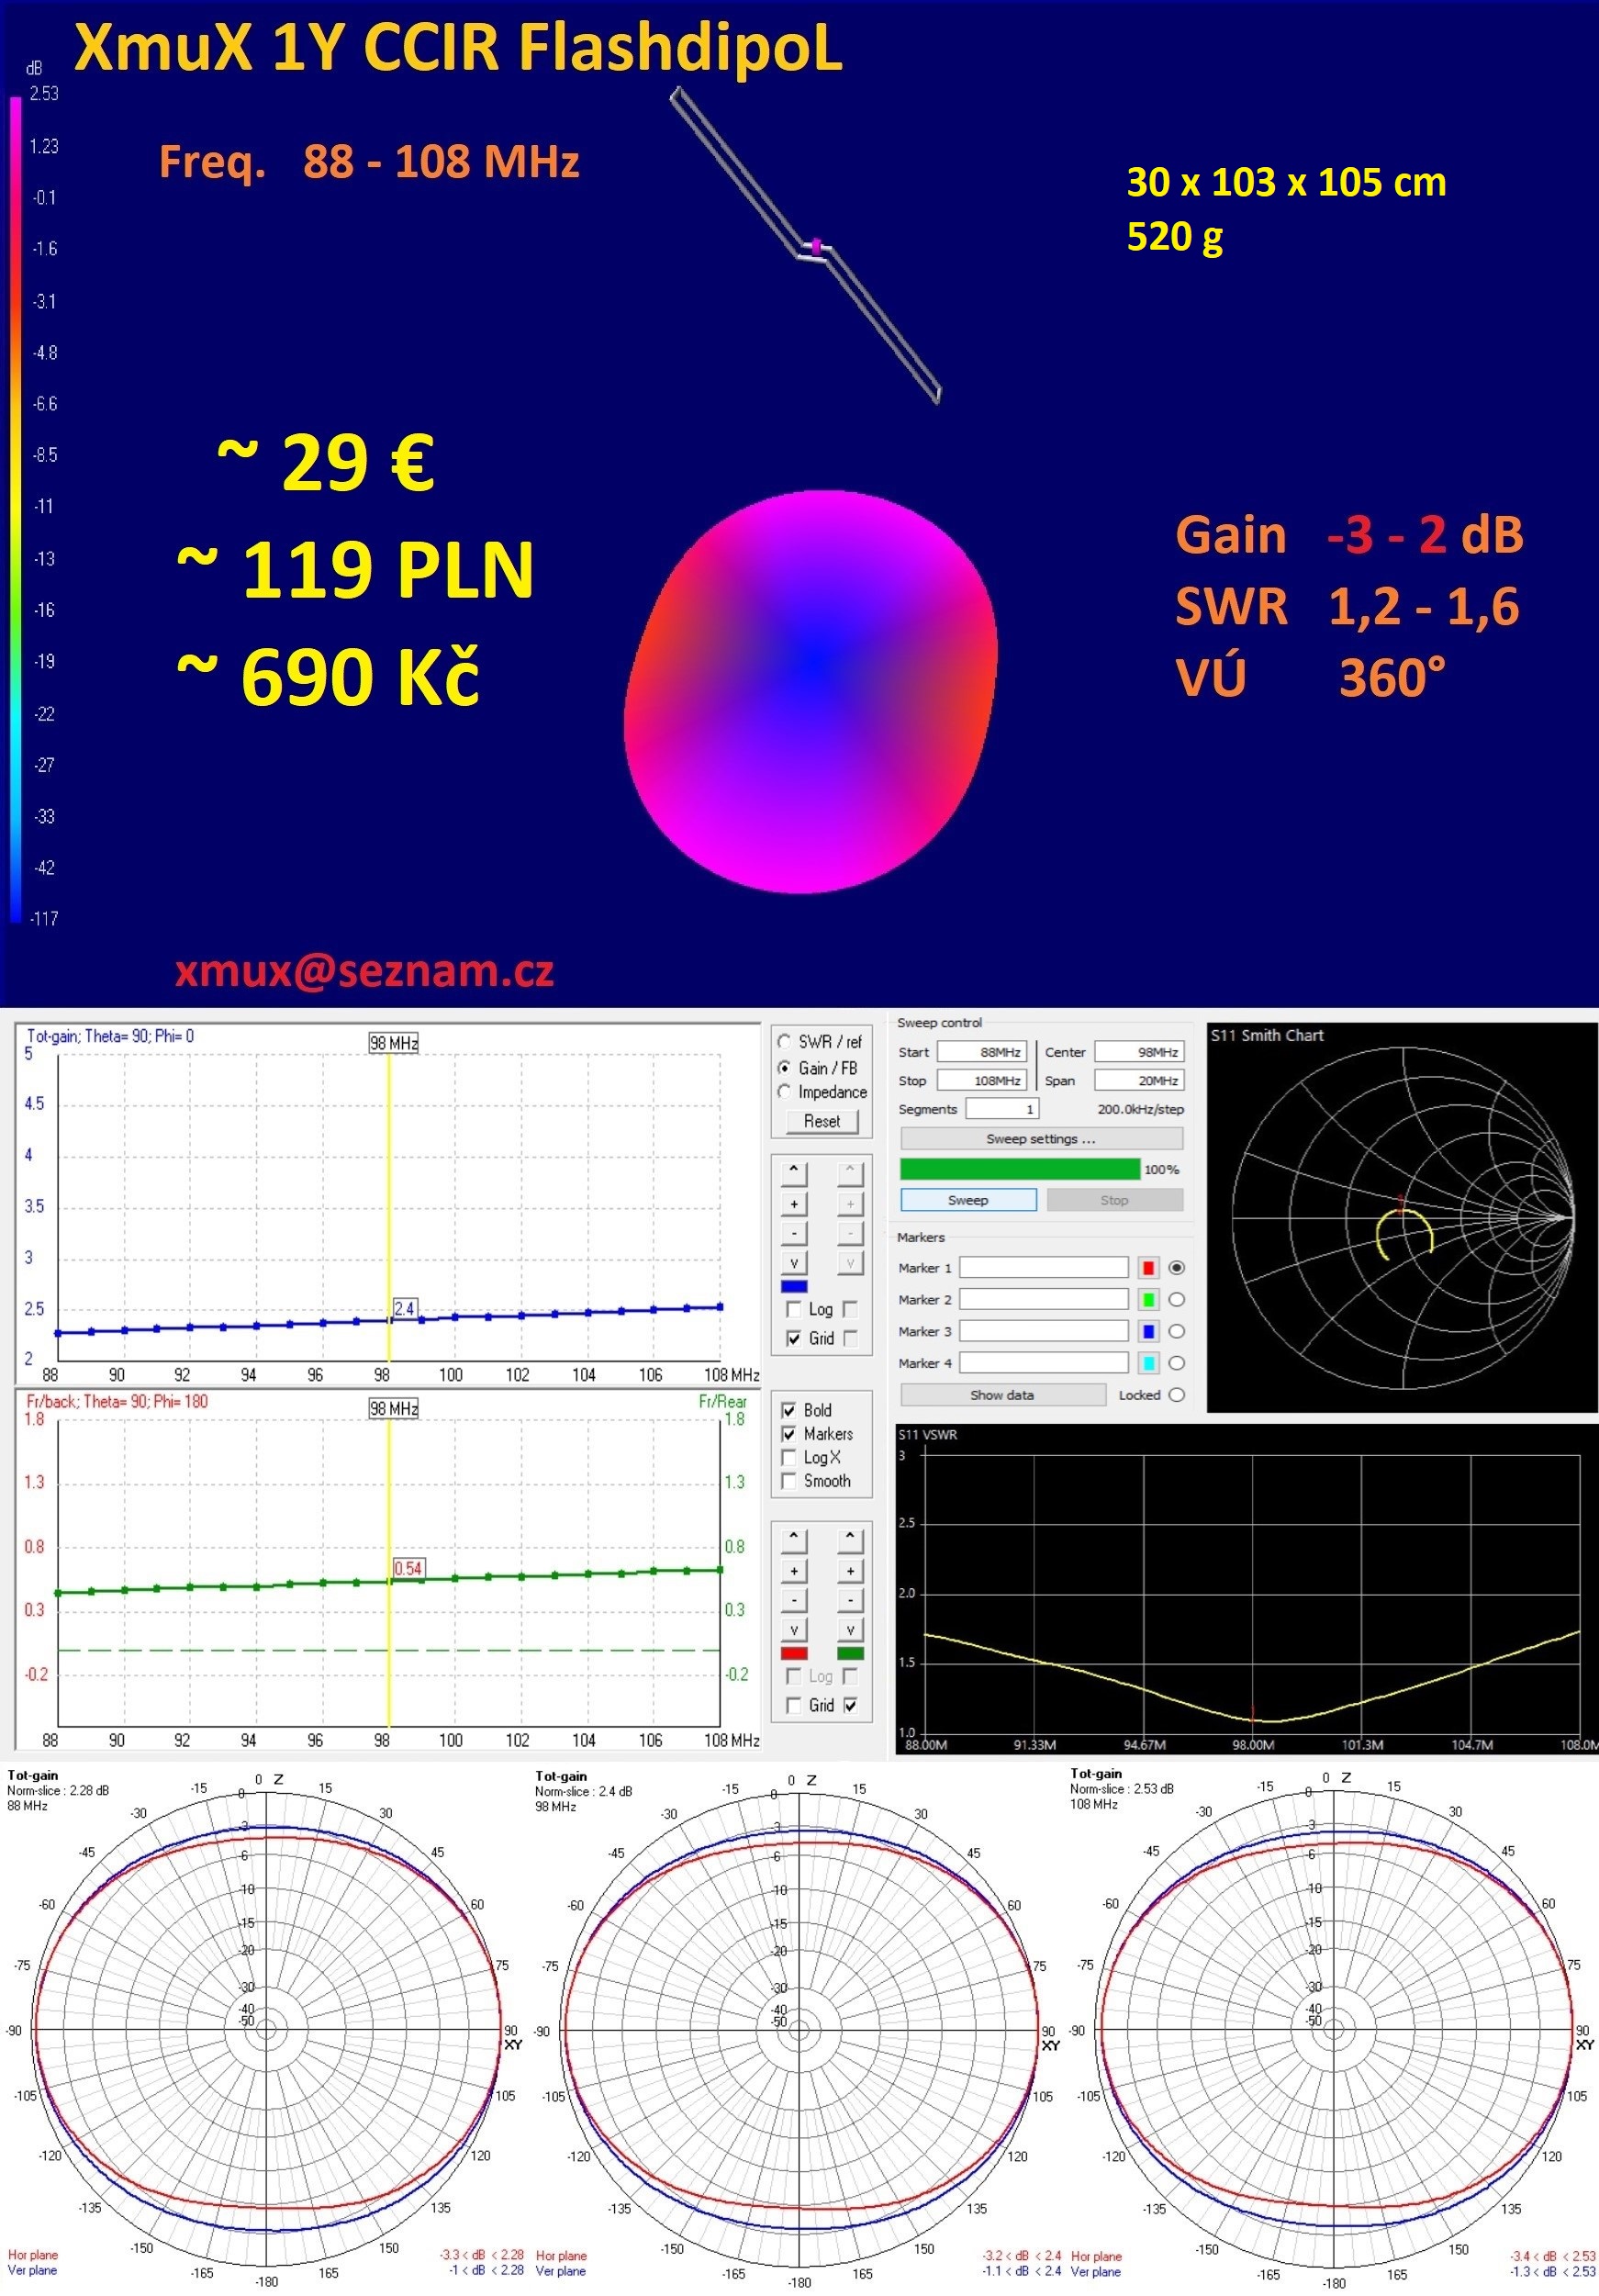
Task: Click the blue trace color swatch
Action: tap(793, 1286)
